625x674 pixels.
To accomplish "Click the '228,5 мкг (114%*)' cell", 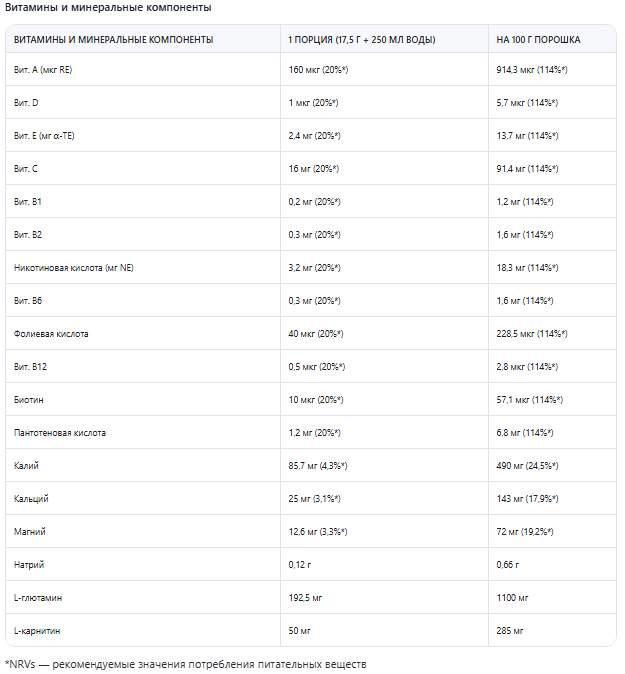I will coord(532,334).
